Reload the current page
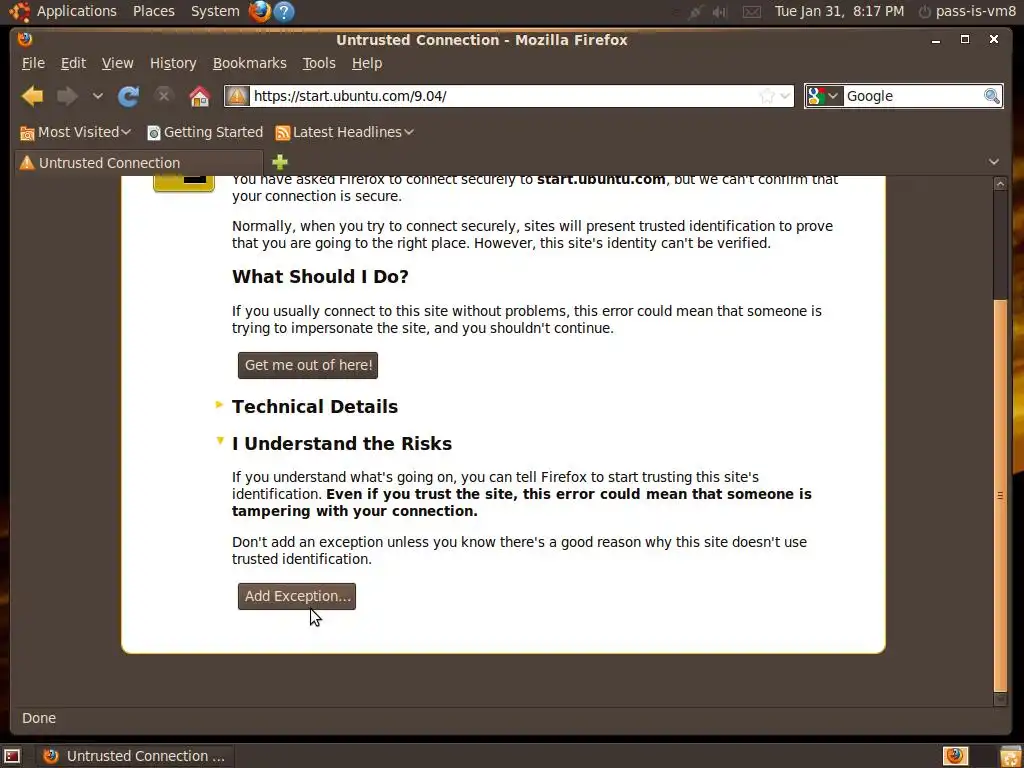Viewport: 1024px width, 768px height. 128,96
